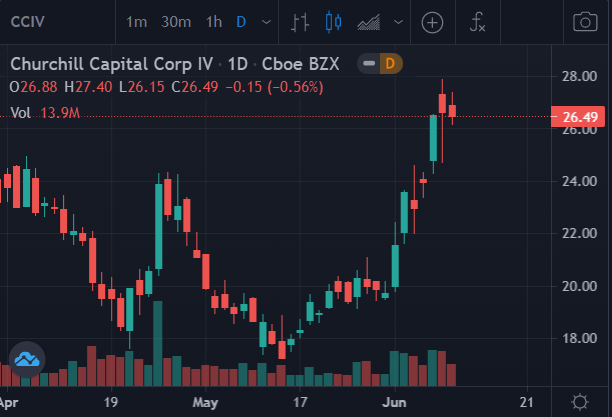The width and height of the screenshot is (612, 417).
Task: Switch to 1h interval
Action: click(x=214, y=22)
